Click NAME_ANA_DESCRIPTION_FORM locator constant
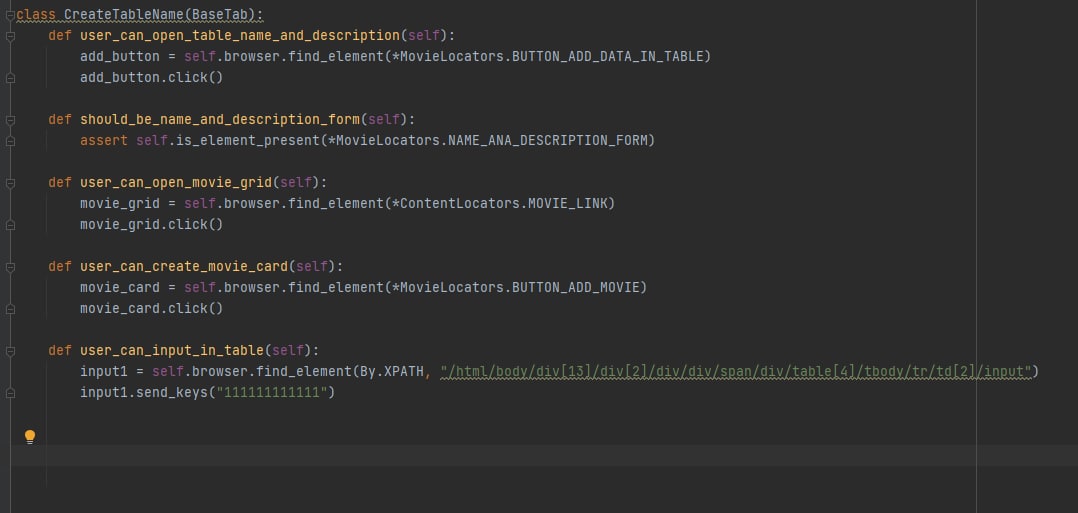The image size is (1078, 513). click(548, 140)
